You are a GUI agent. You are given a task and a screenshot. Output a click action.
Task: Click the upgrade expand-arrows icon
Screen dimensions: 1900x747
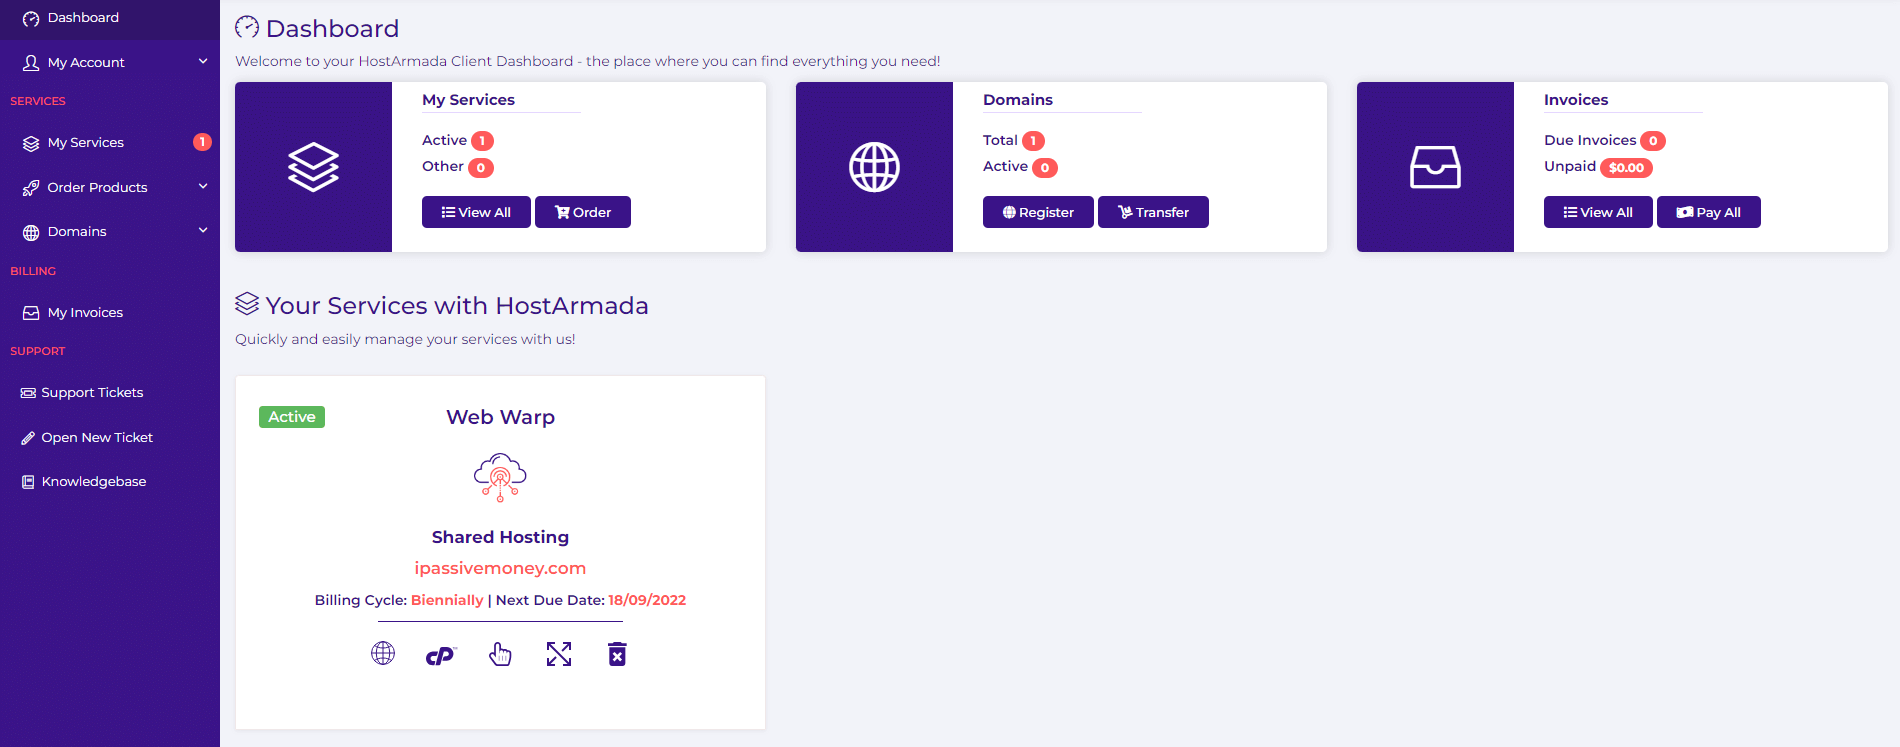click(x=559, y=654)
